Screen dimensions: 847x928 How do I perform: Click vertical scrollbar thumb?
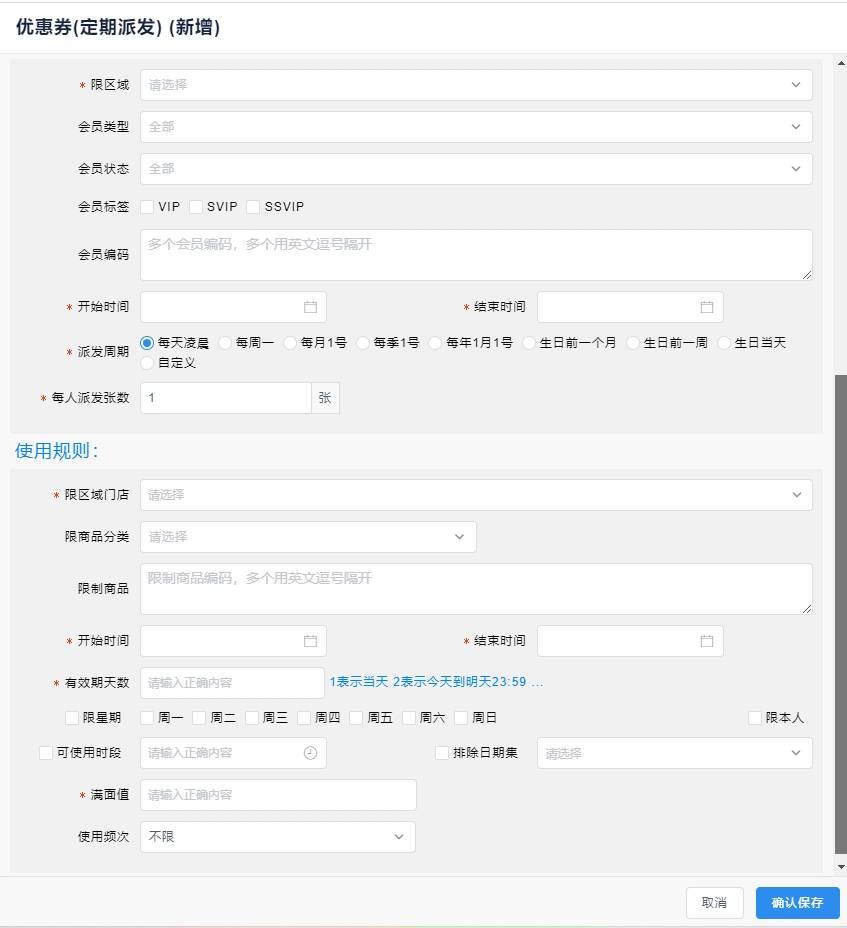[x=841, y=614]
